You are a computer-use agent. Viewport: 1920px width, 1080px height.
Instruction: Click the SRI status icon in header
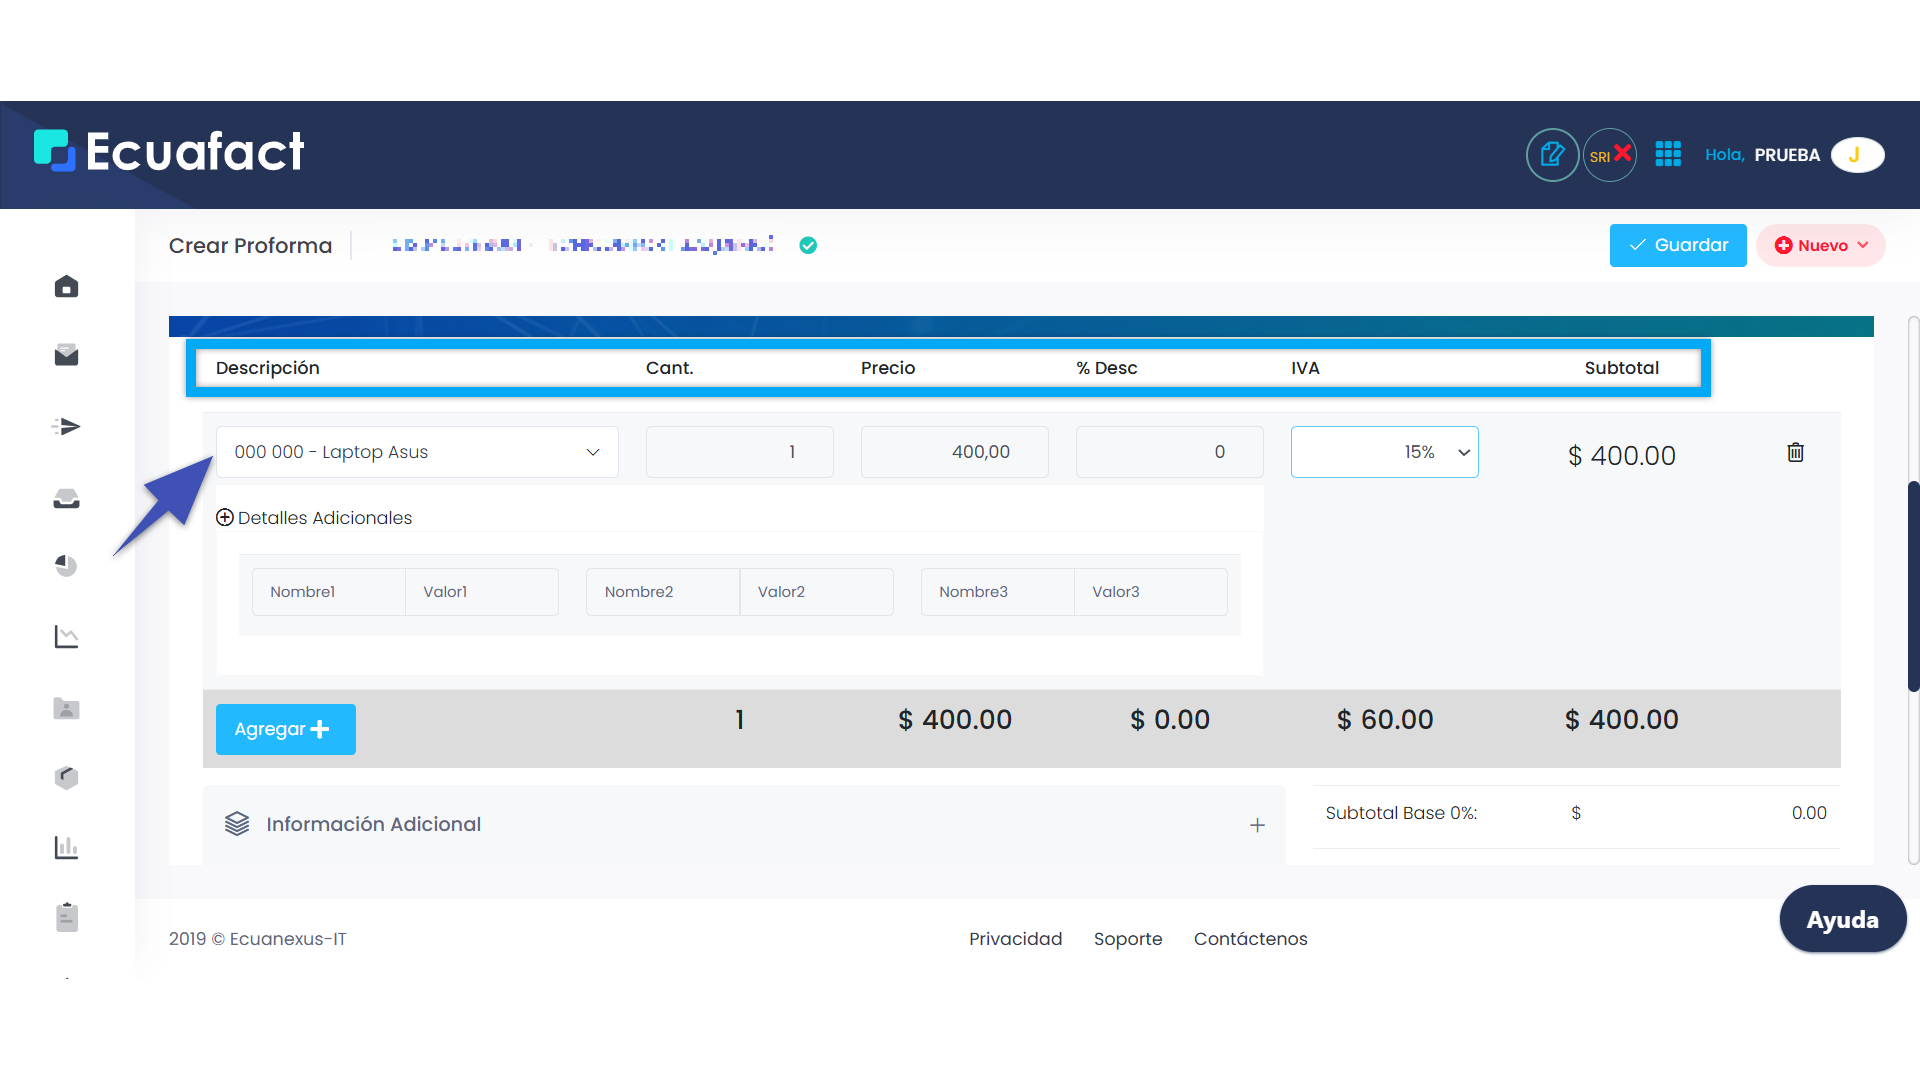[1610, 155]
